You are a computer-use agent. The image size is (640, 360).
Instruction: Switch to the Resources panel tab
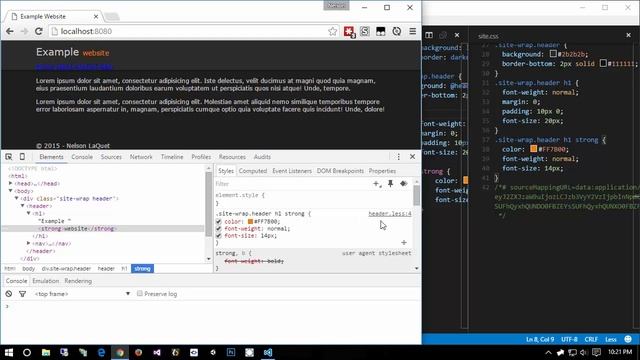tap(232, 157)
